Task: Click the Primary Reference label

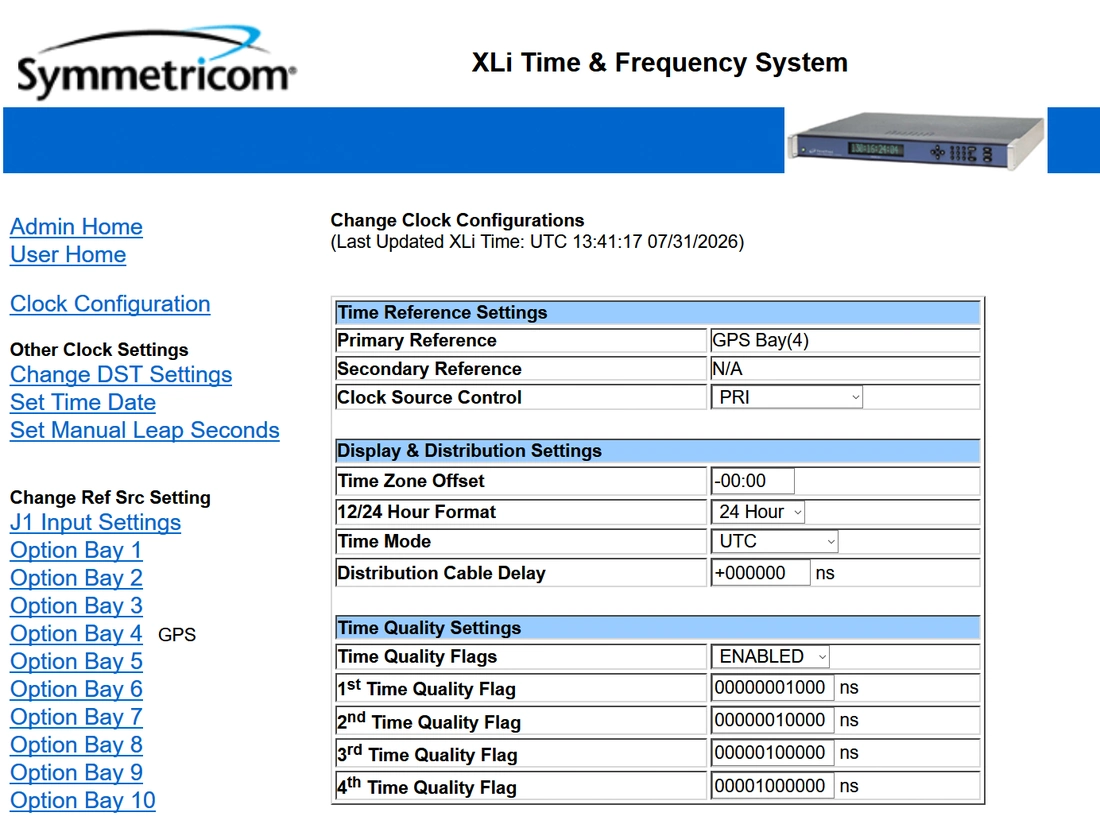Action: (x=417, y=340)
